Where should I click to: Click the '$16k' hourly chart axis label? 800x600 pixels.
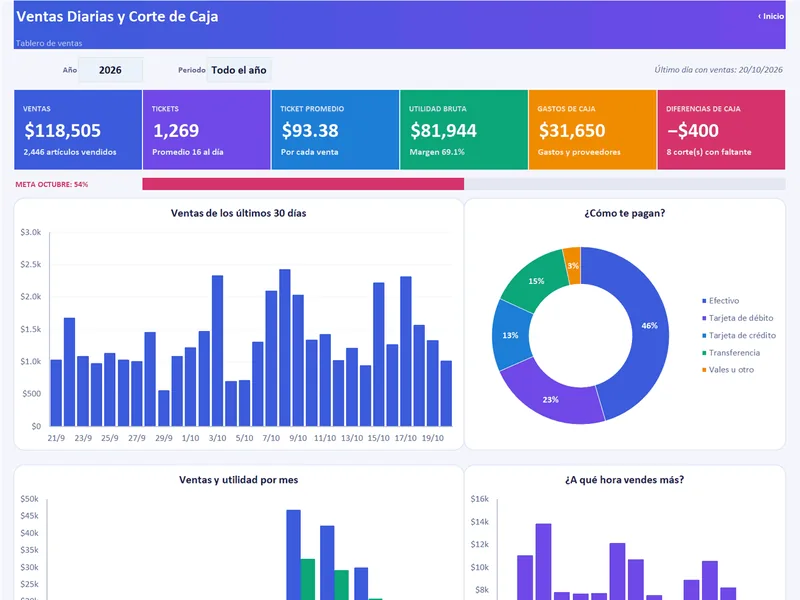click(480, 498)
